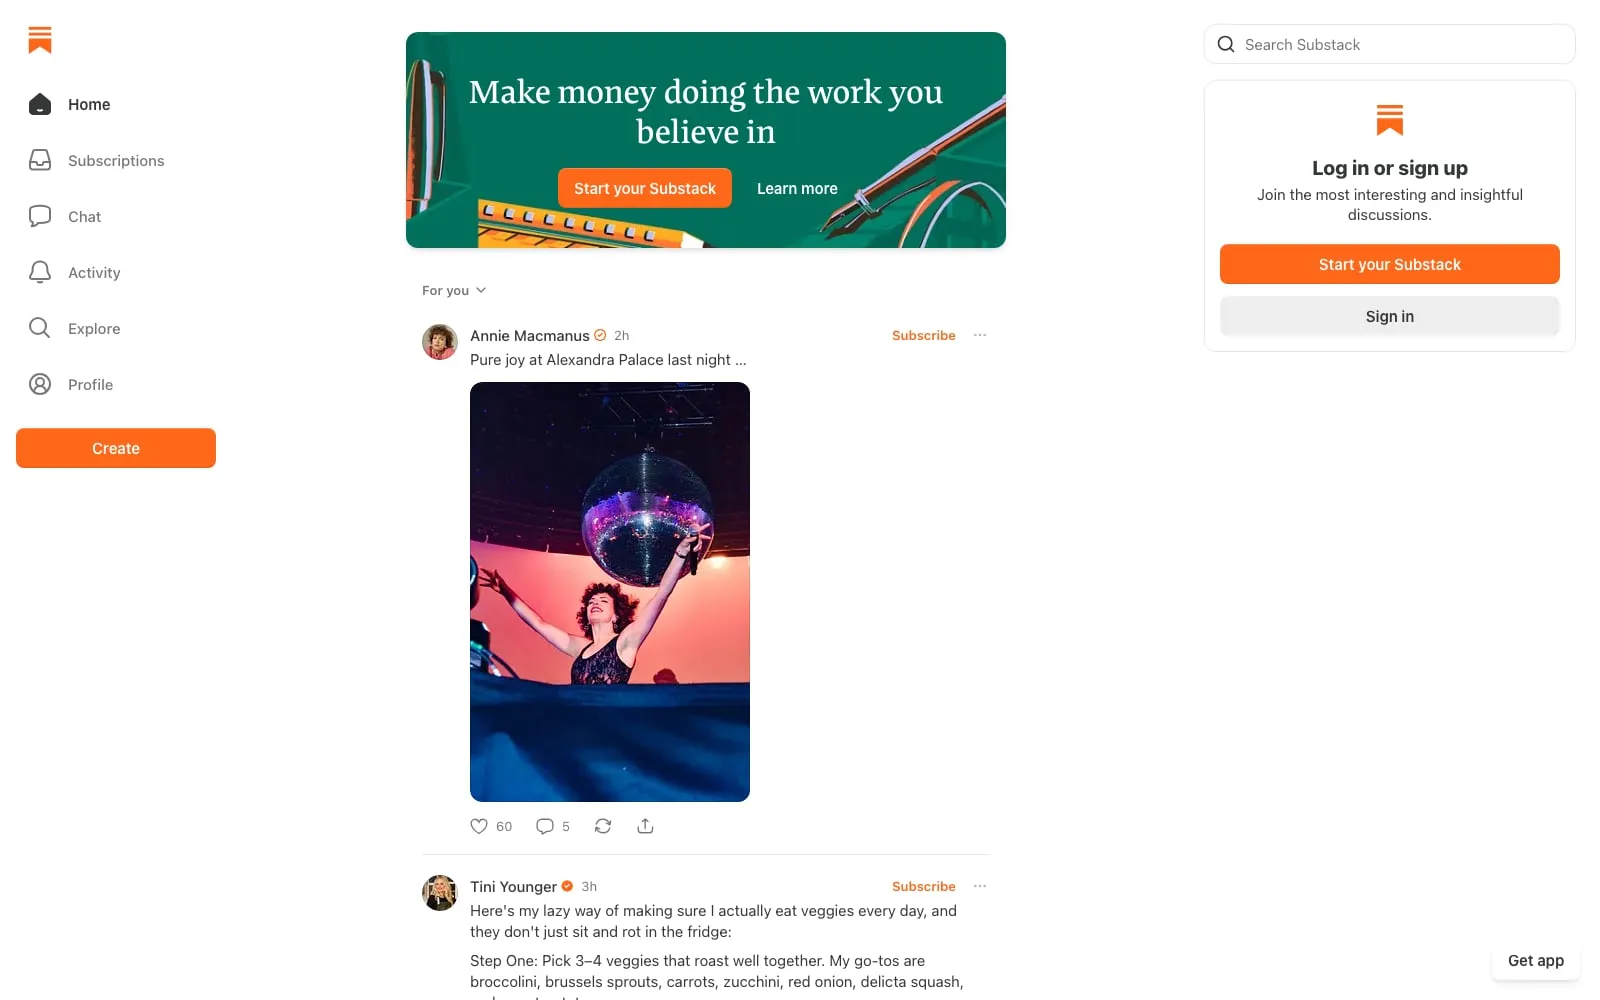Expand the For you feed dropdown

454,290
